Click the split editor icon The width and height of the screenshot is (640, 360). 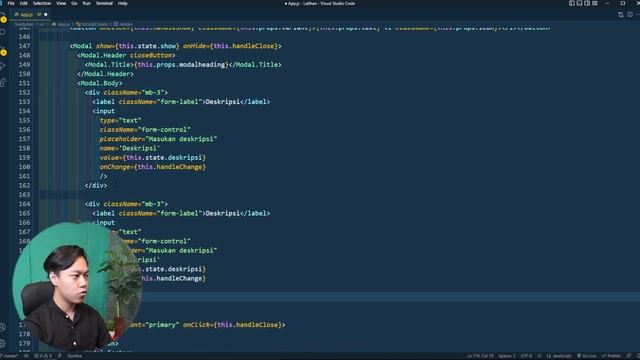click(630, 15)
